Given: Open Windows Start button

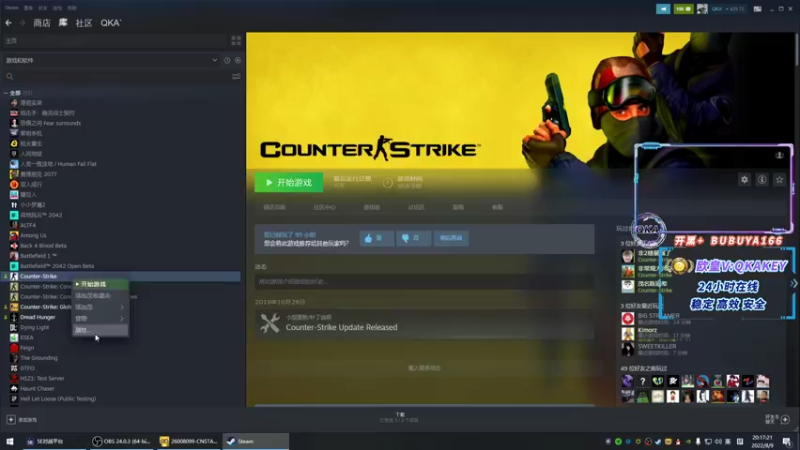Looking at the screenshot, I should click(x=9, y=441).
